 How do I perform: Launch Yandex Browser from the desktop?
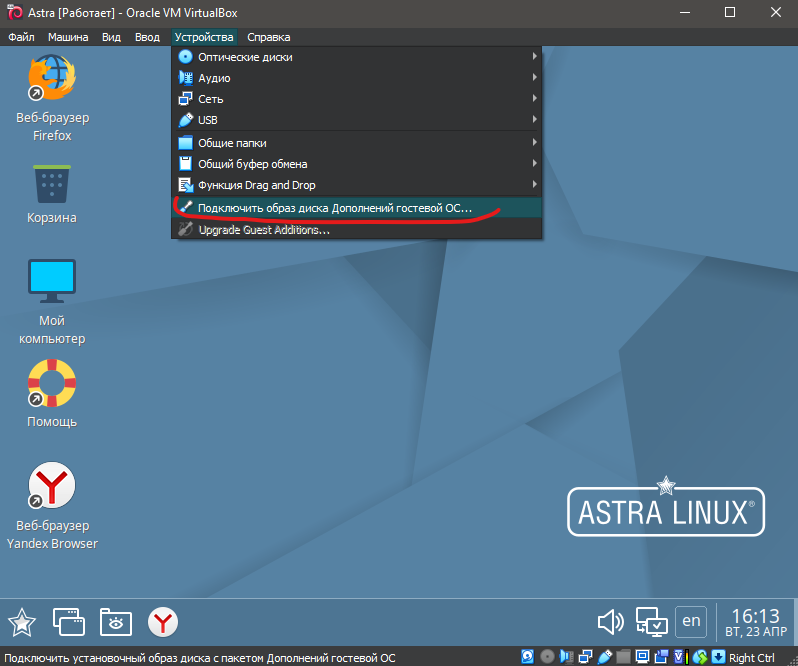coord(52,485)
